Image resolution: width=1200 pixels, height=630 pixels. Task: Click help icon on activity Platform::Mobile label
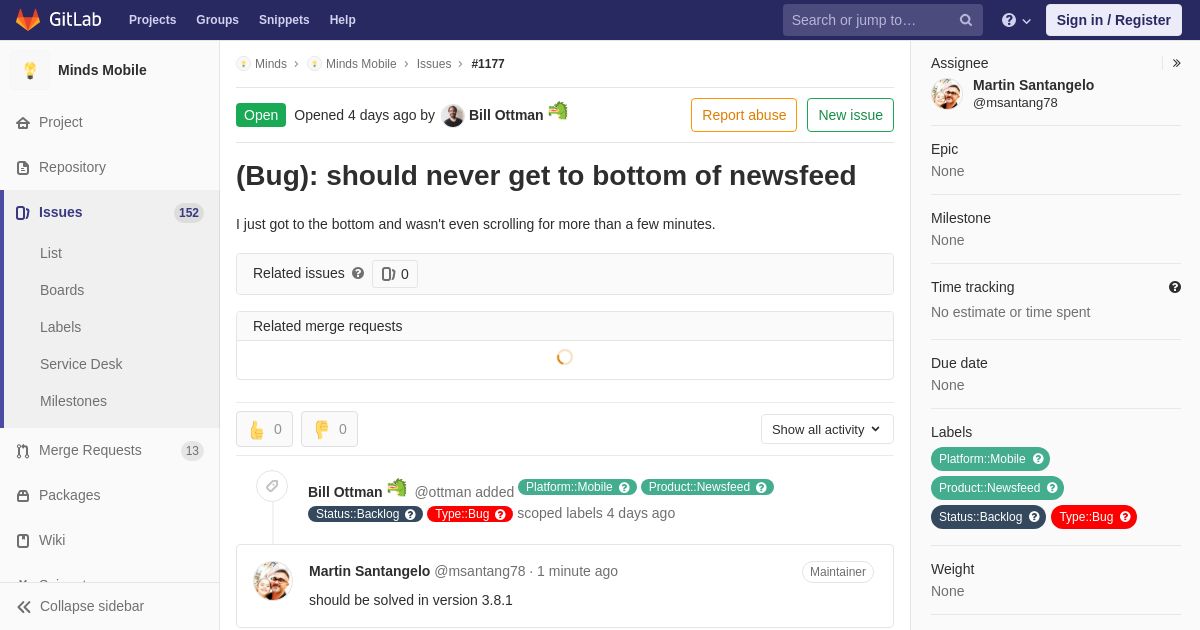(x=625, y=488)
